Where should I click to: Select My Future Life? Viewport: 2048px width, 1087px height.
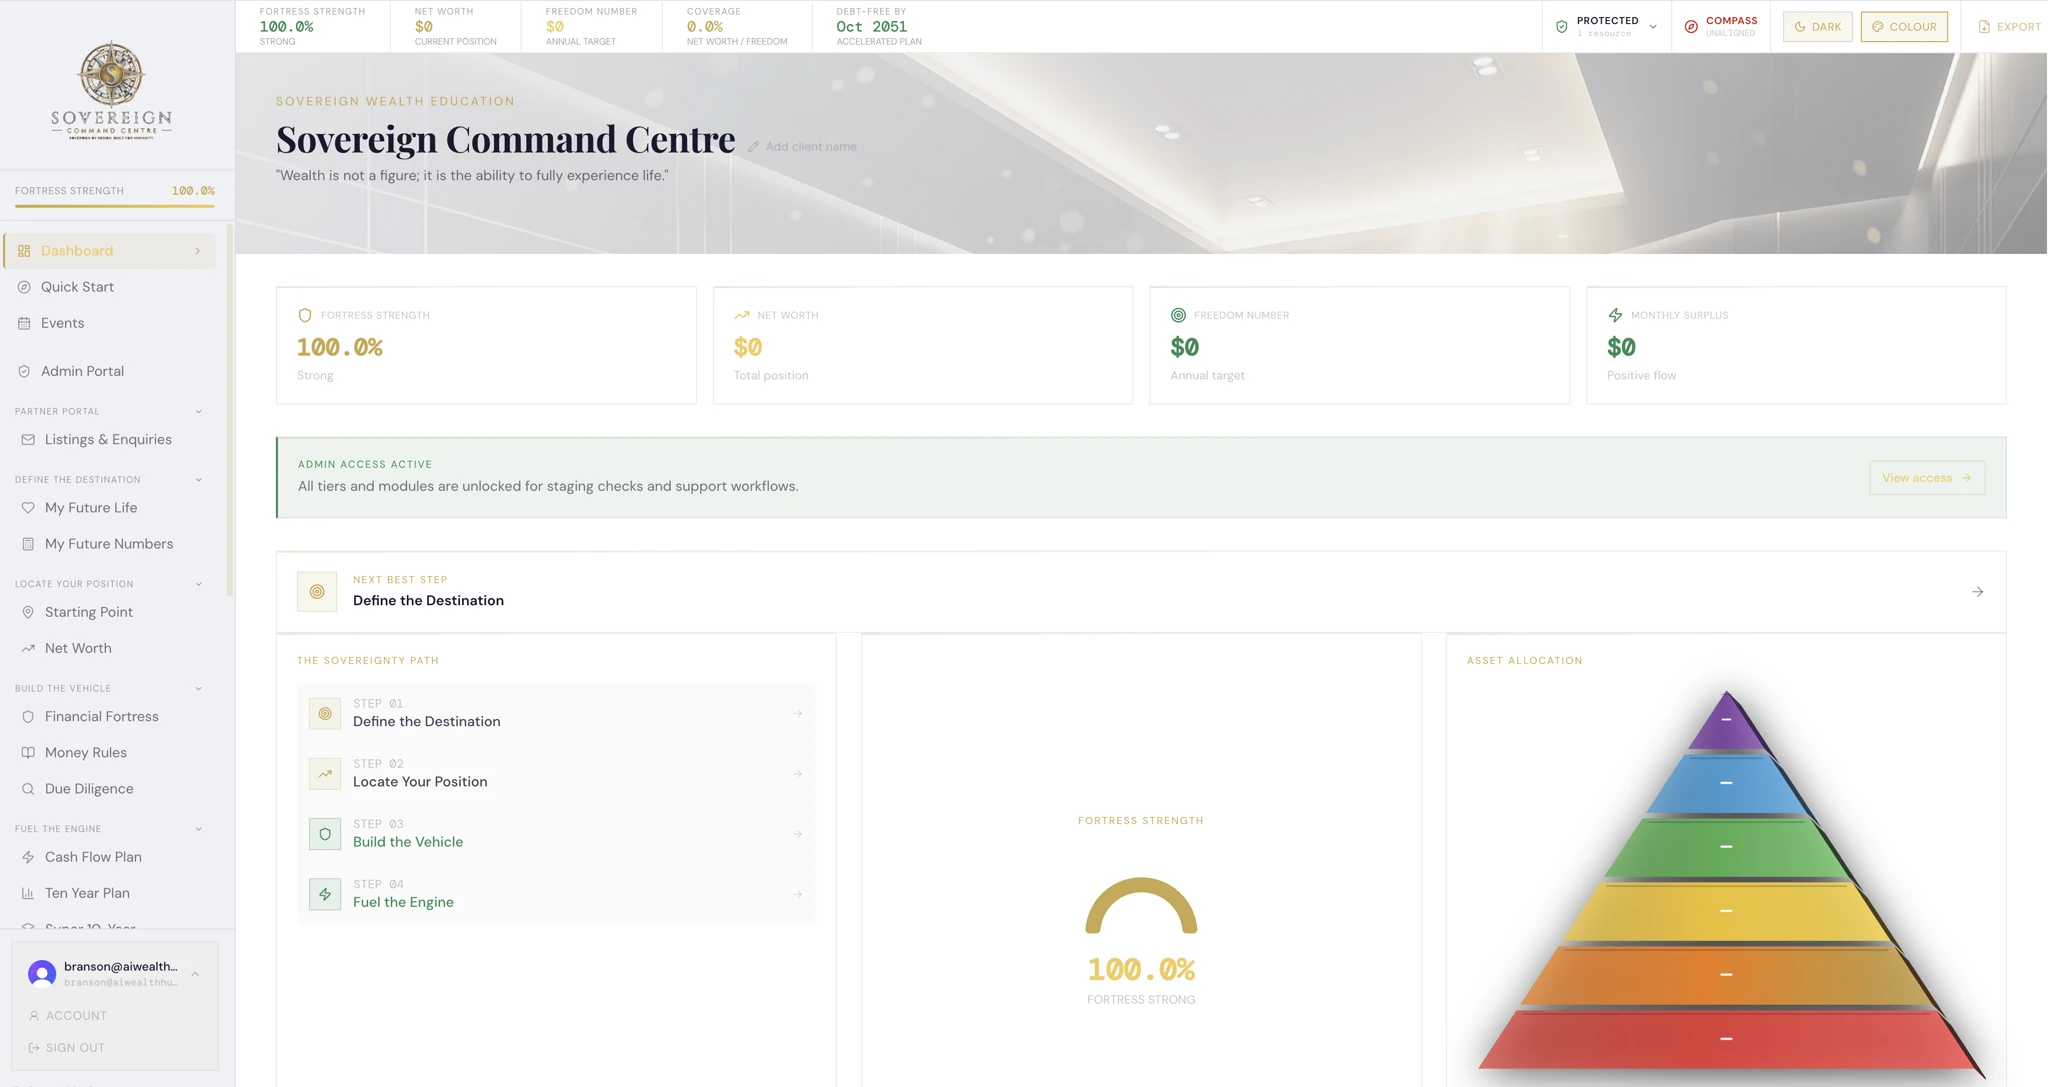coord(110,508)
